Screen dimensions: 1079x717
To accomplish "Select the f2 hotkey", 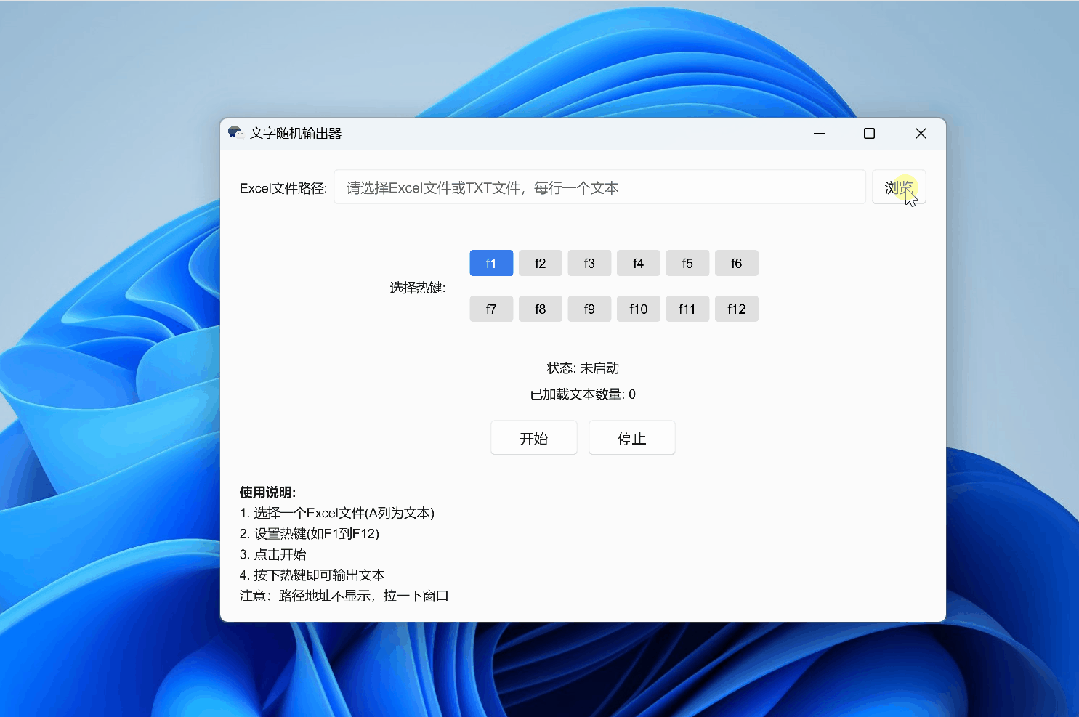I will (540, 262).
